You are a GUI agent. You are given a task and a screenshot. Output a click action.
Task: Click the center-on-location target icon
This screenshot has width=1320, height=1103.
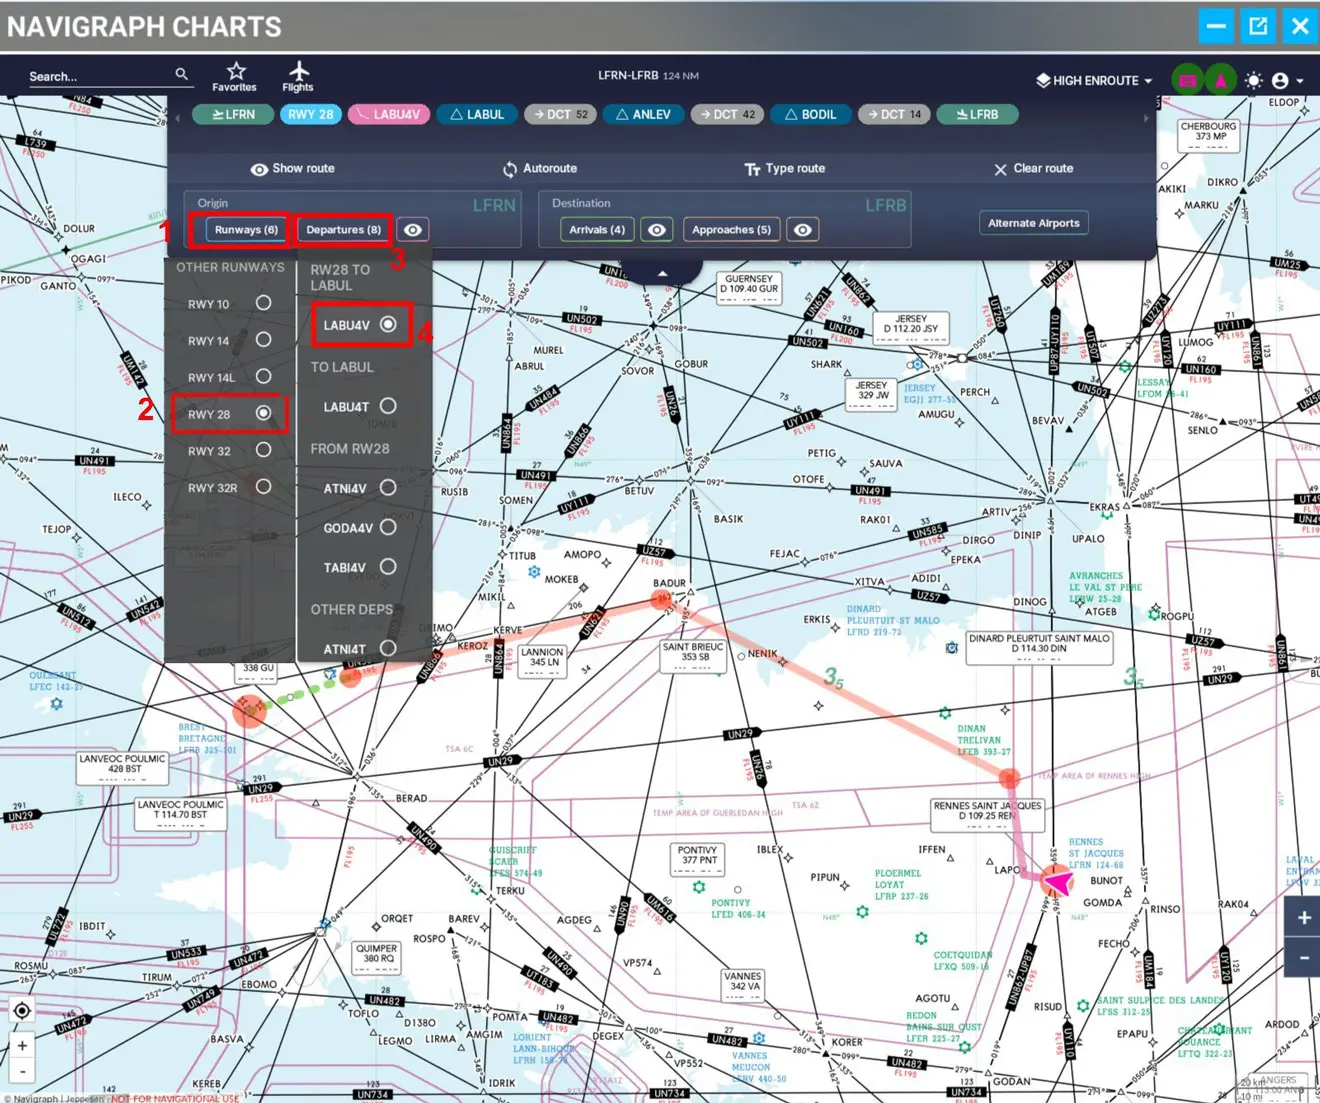(22, 1010)
